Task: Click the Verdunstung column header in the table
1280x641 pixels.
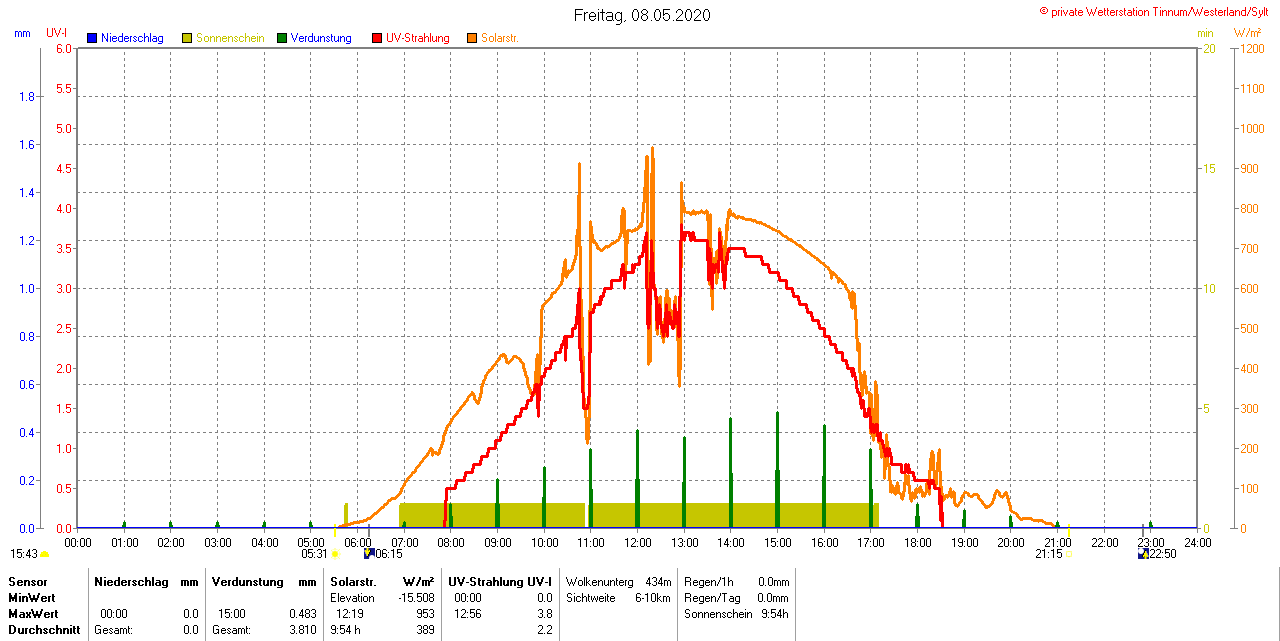Action: 246,582
